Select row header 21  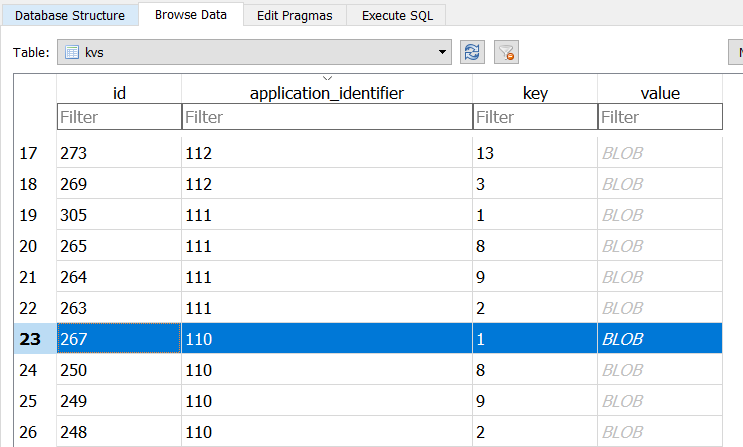[x=35, y=277]
